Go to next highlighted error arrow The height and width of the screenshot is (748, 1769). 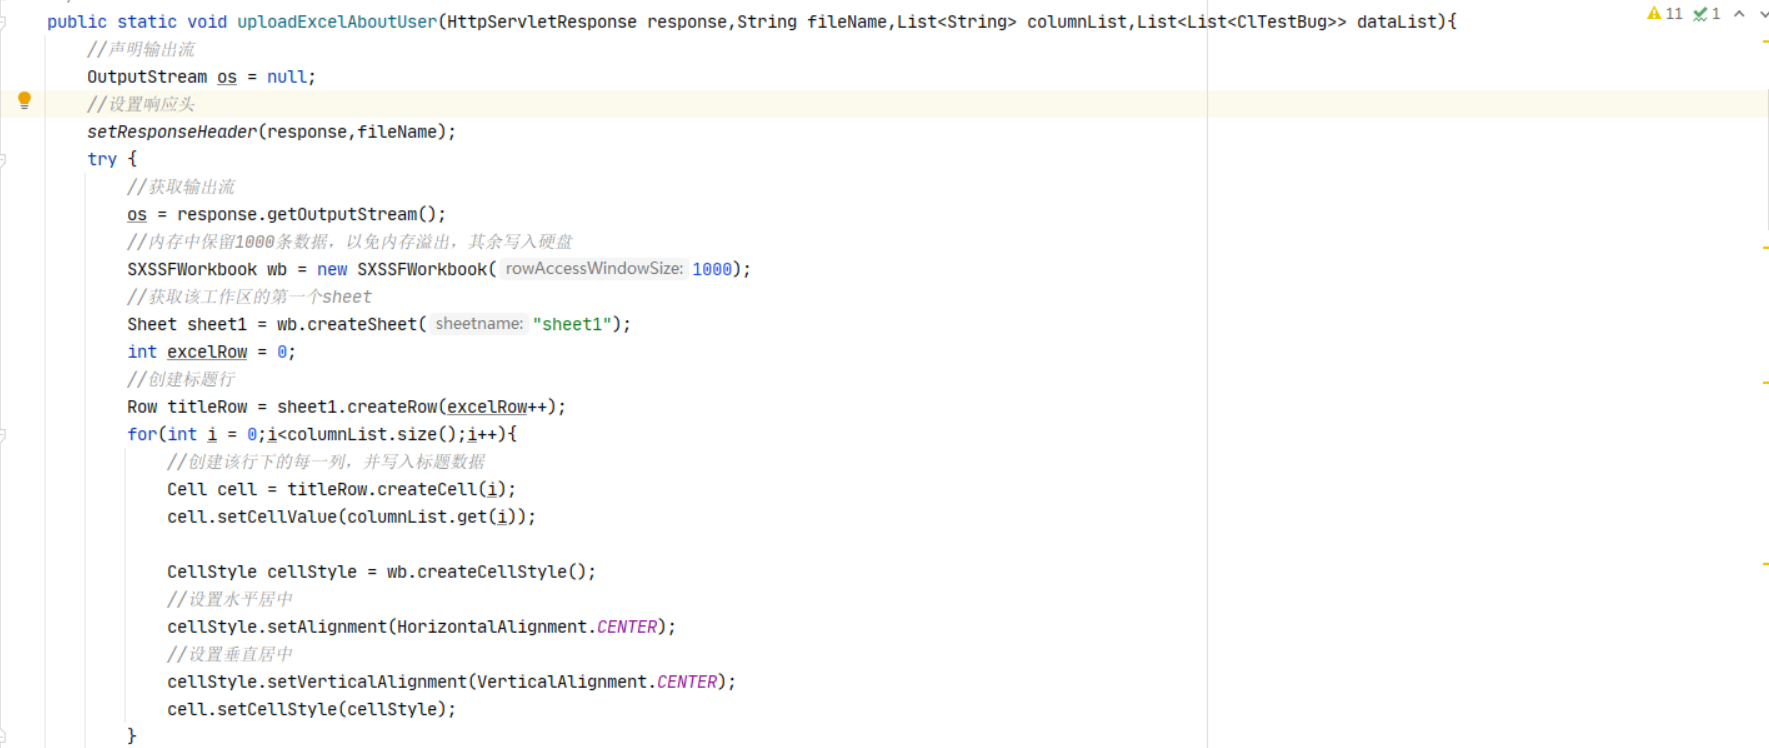point(1763,14)
